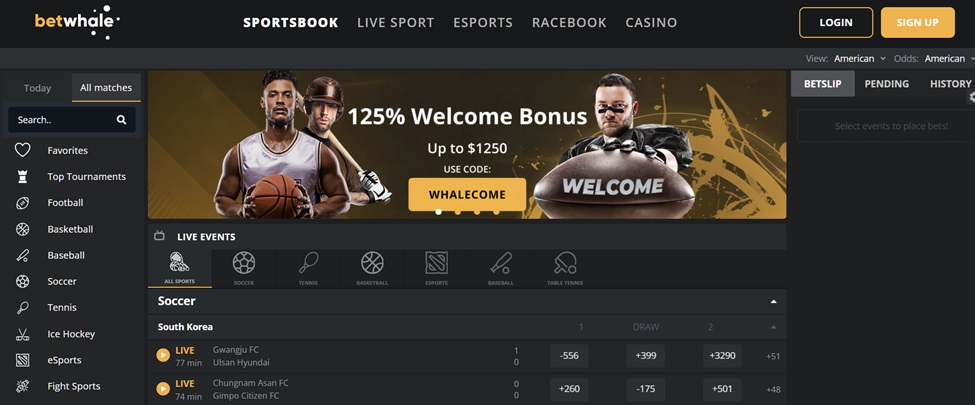975x405 pixels.
Task: Play the Gwangju FC live stream
Action: [x=163, y=355]
